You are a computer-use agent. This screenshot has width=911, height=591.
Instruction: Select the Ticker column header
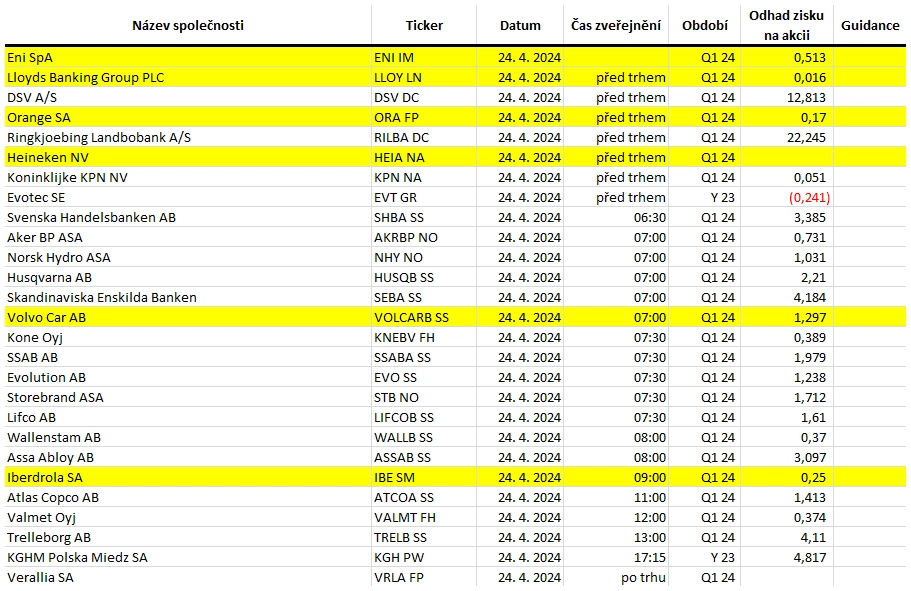tap(424, 26)
